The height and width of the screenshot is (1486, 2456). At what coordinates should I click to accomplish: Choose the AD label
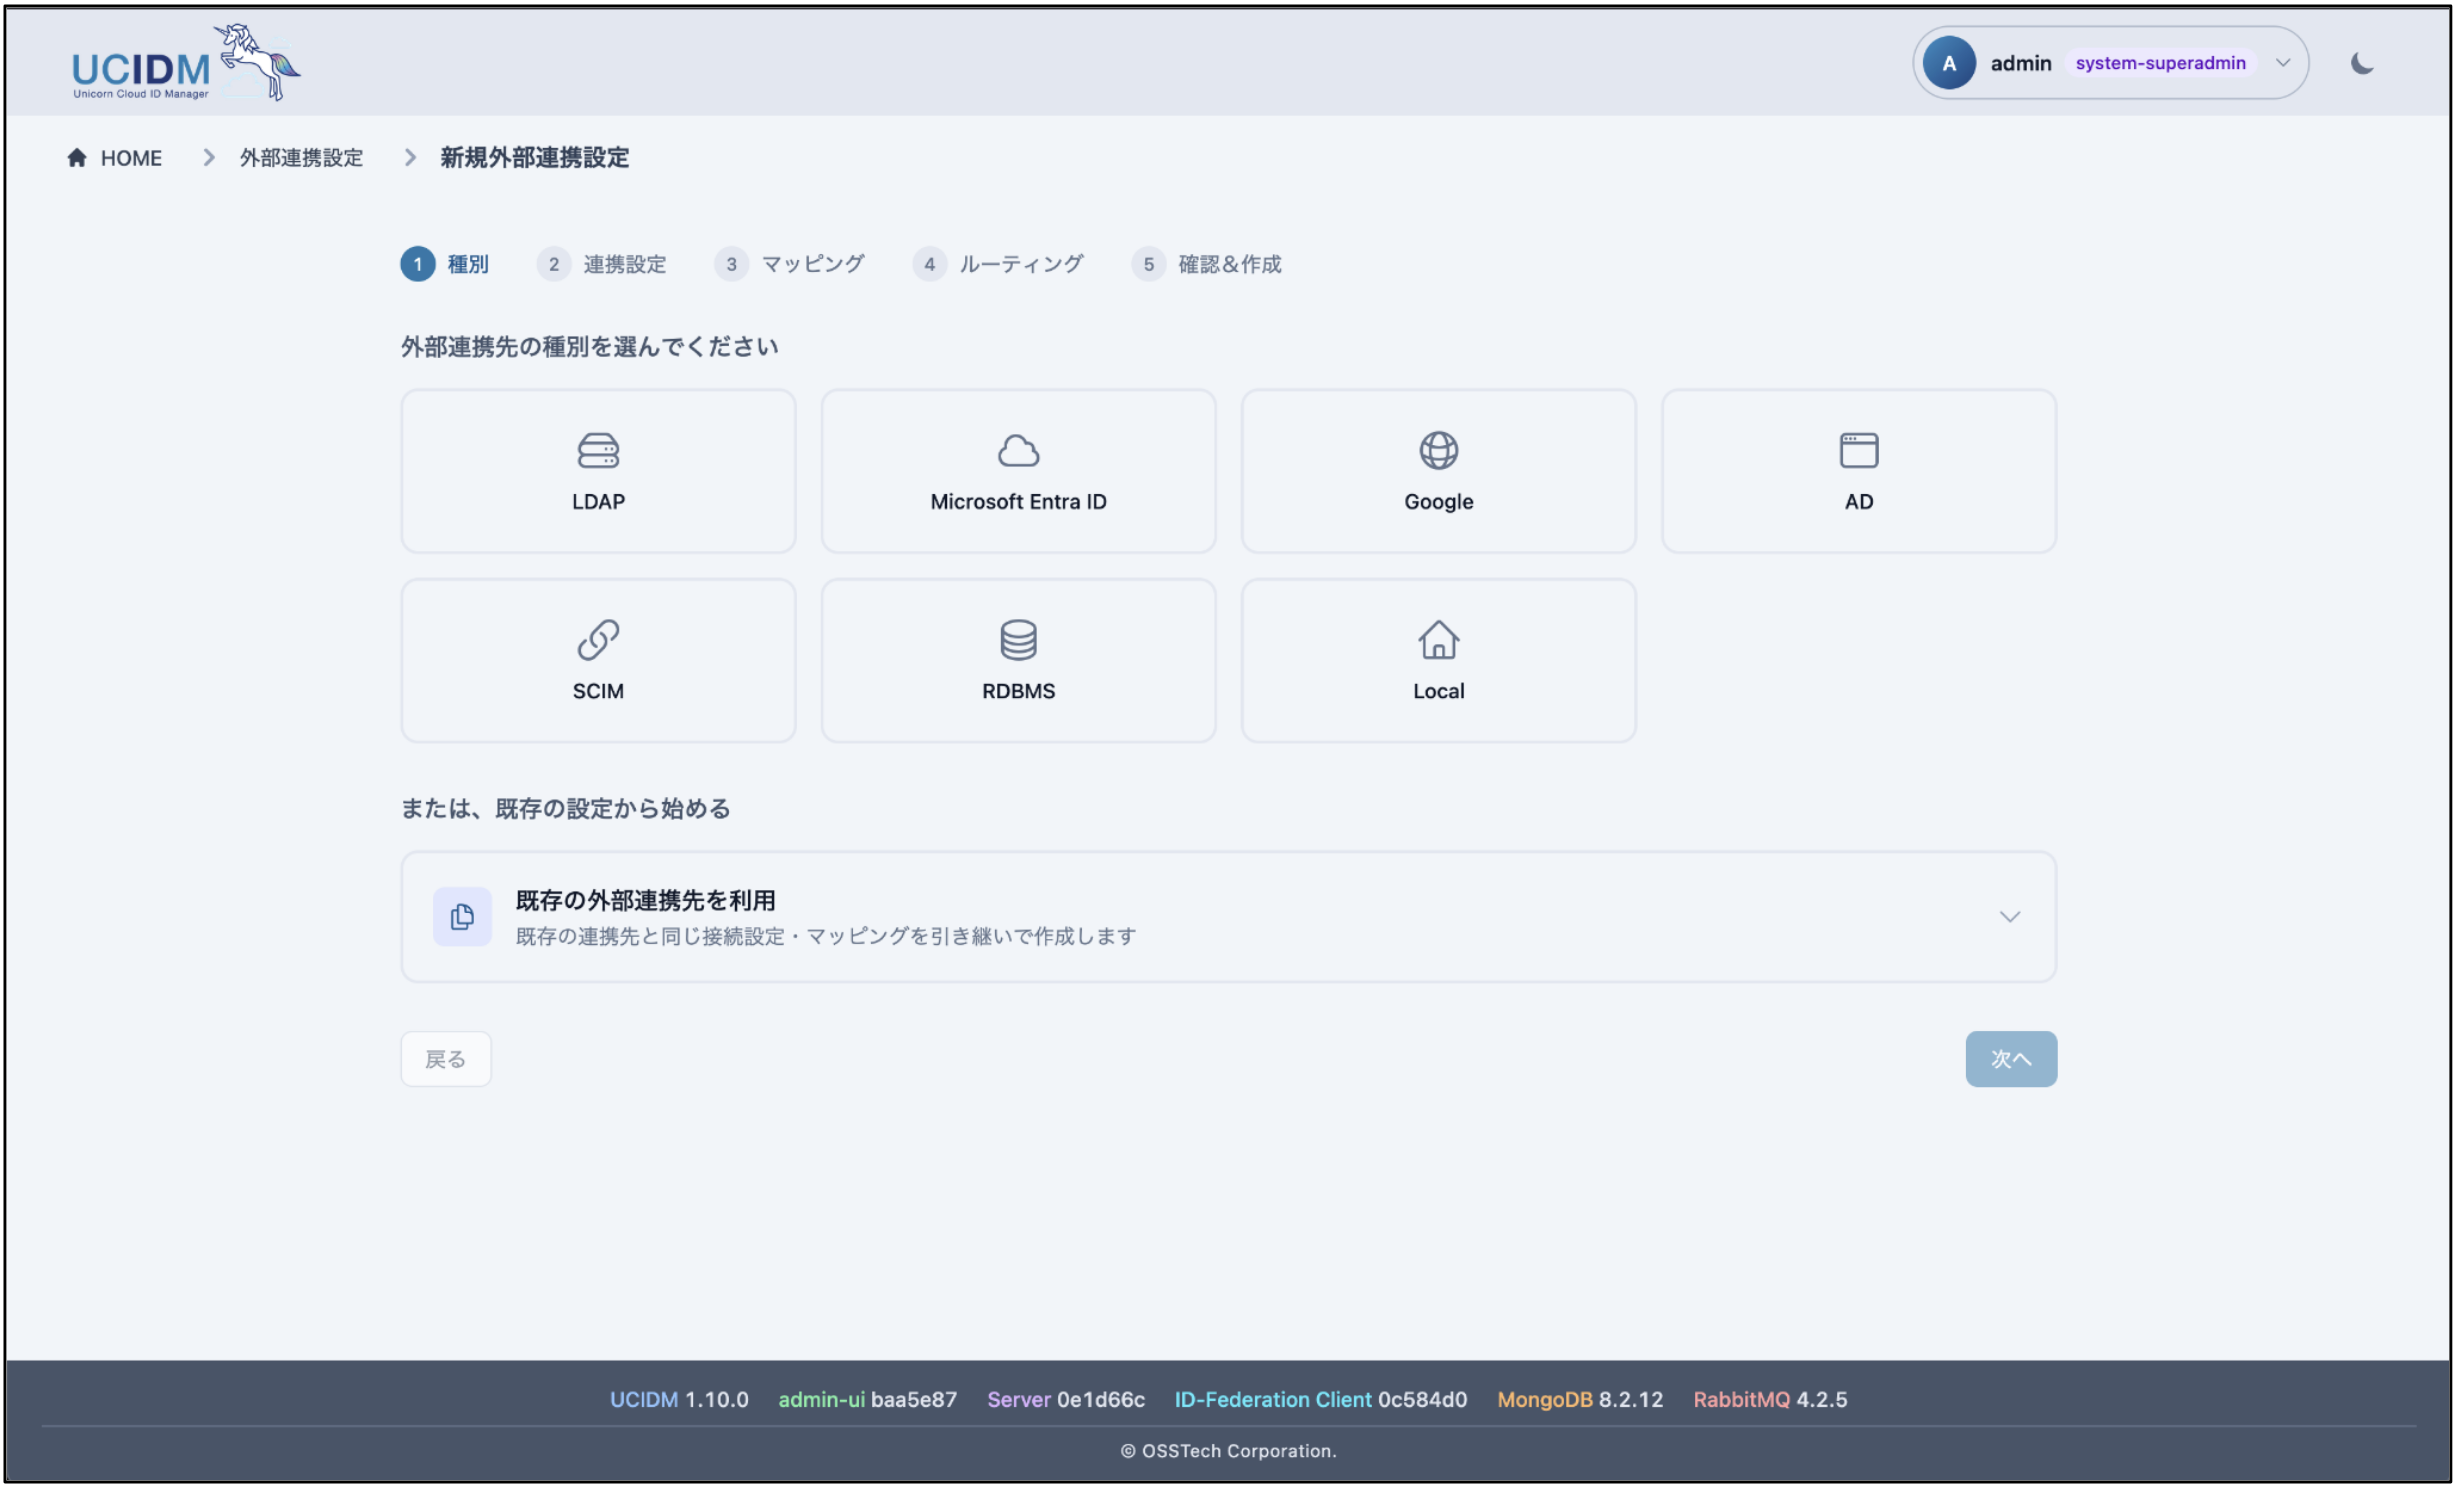coord(1858,502)
